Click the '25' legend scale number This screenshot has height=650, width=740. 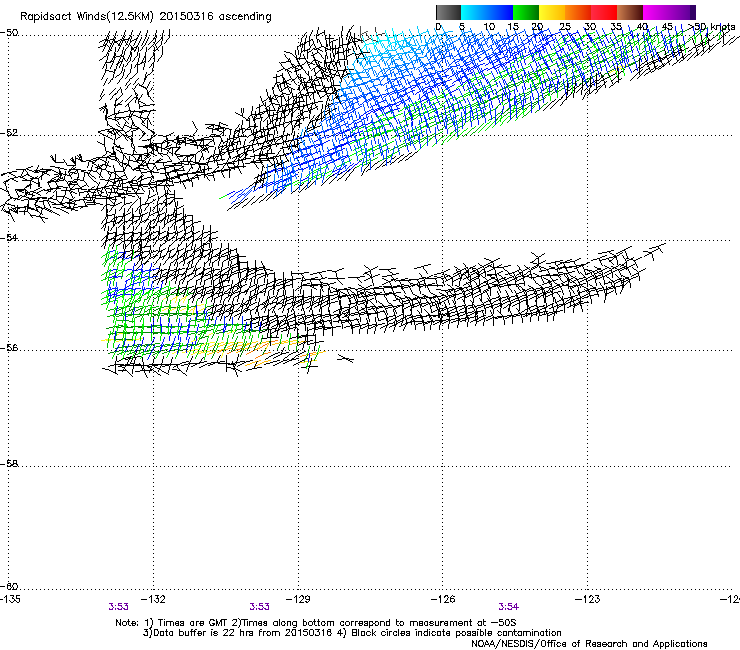(565, 27)
